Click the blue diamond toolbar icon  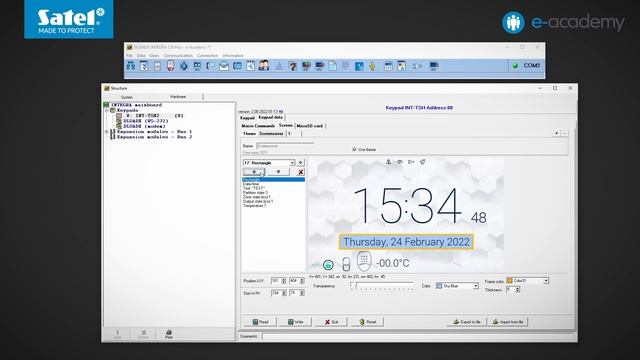pos(184,66)
